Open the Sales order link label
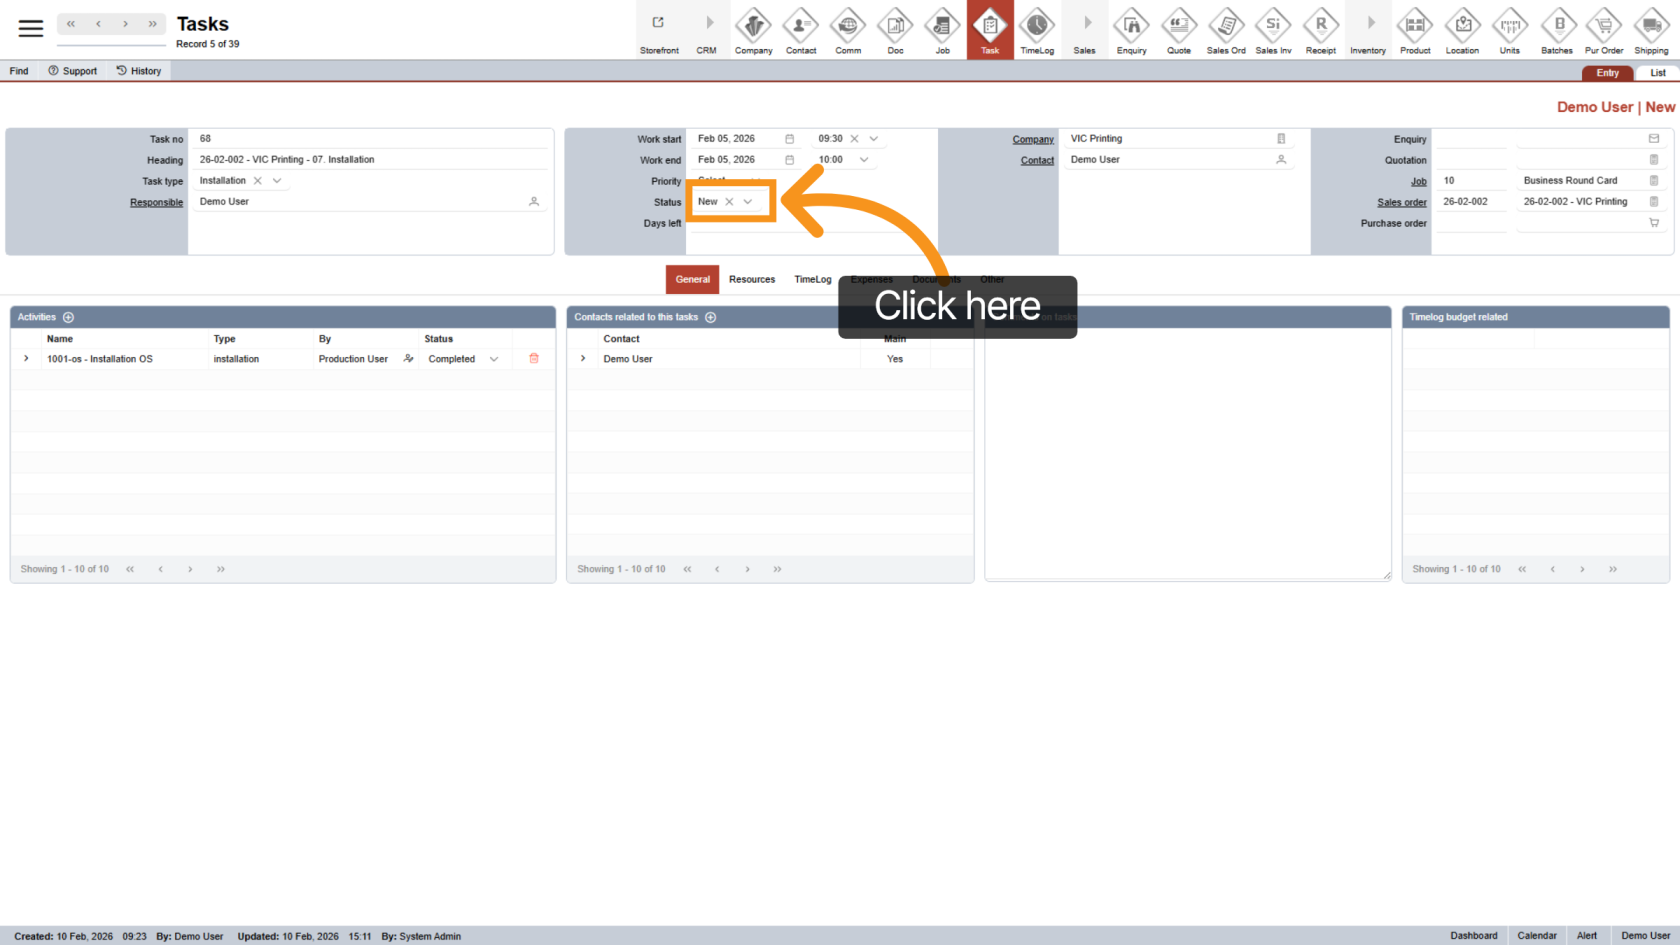Screen dimensions: 1680x945 [1401, 202]
